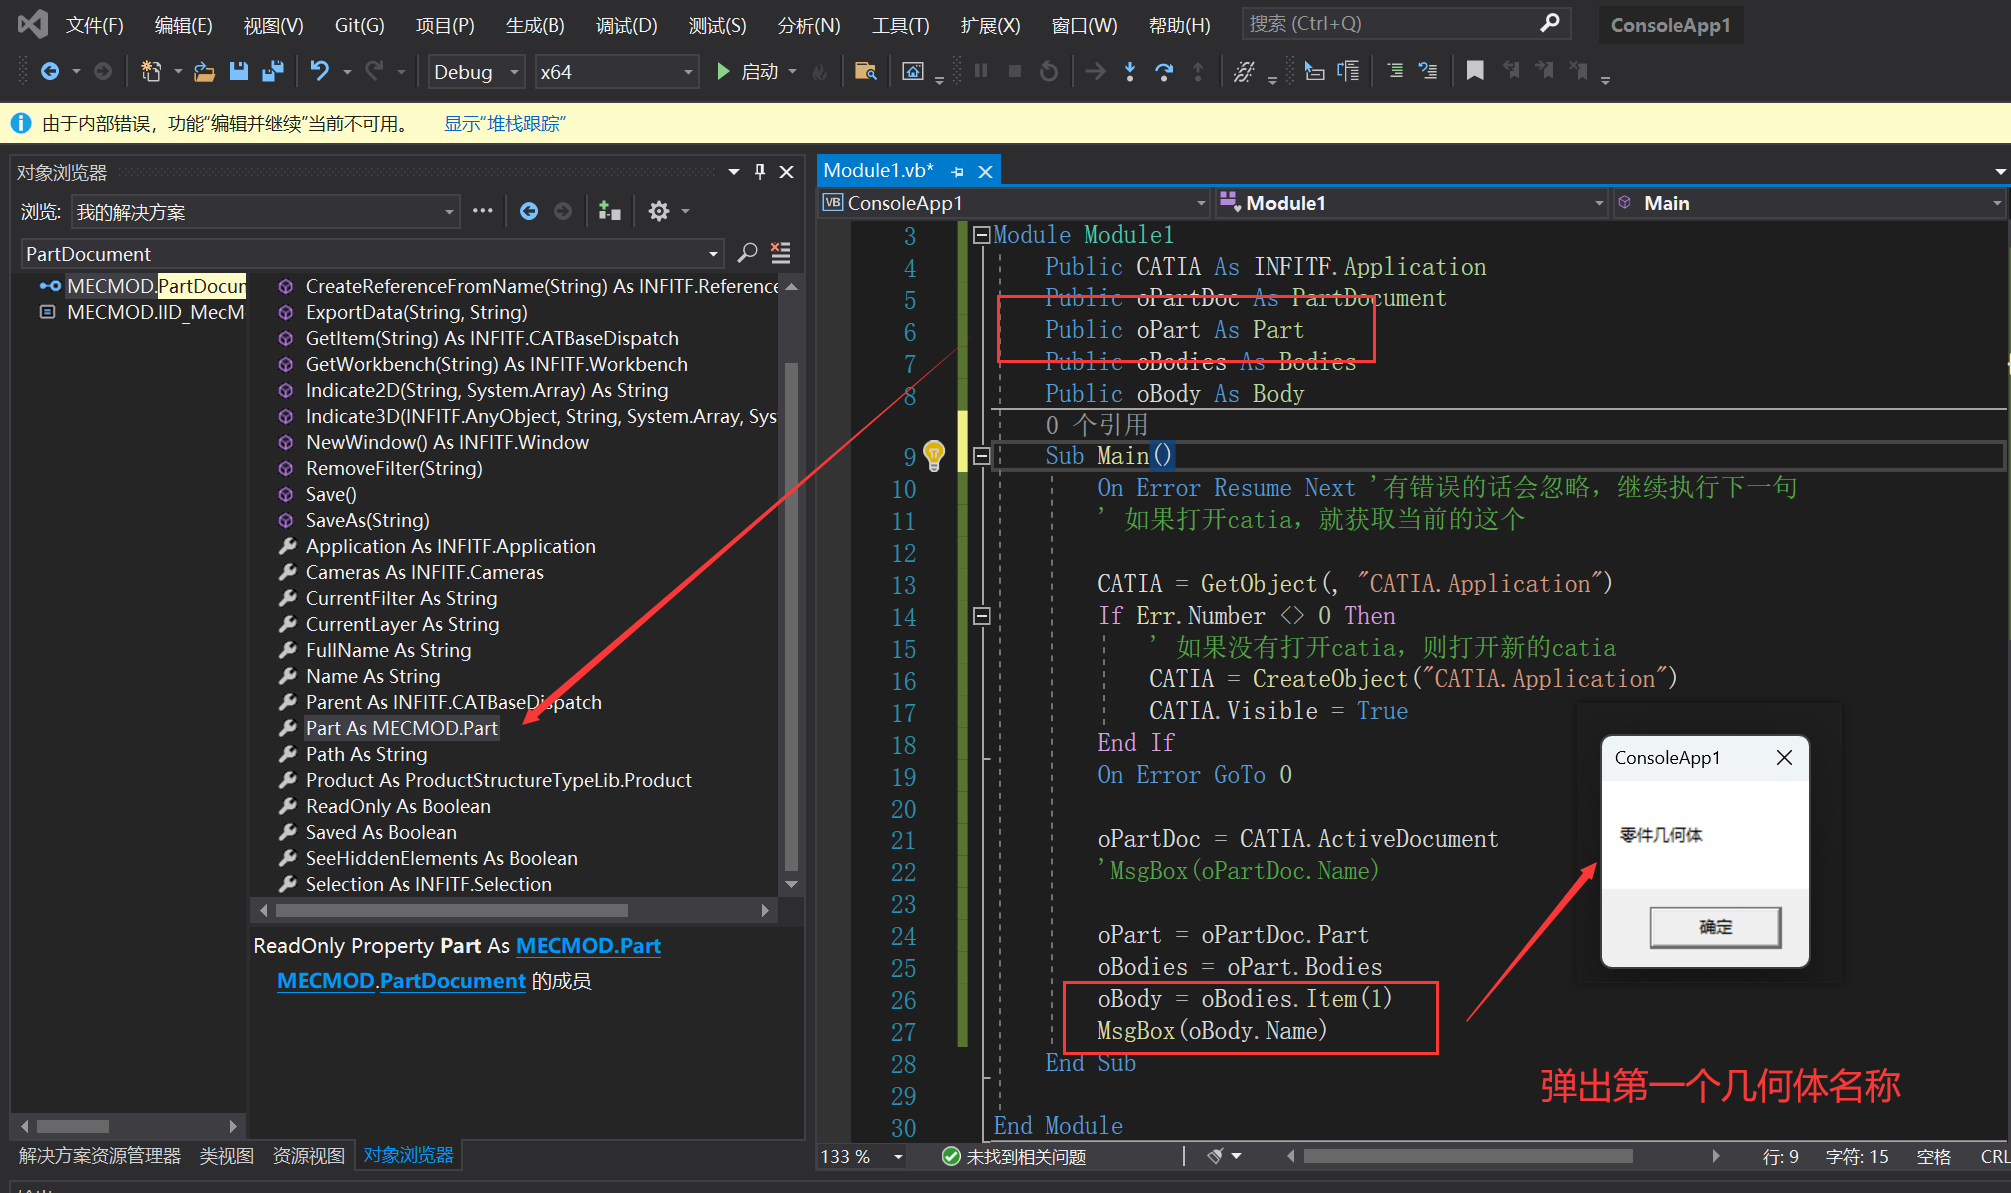Select Part As MECMOD.Part member

pyautogui.click(x=401, y=728)
